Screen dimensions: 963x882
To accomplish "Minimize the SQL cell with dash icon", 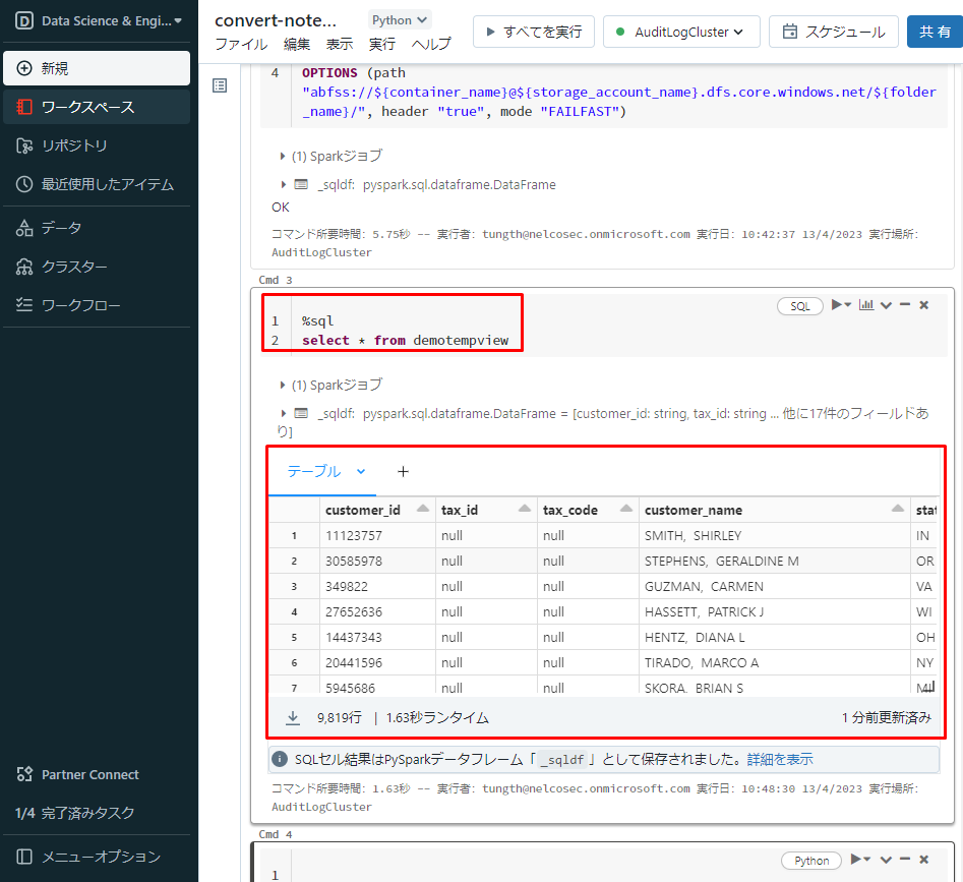I will (x=905, y=305).
